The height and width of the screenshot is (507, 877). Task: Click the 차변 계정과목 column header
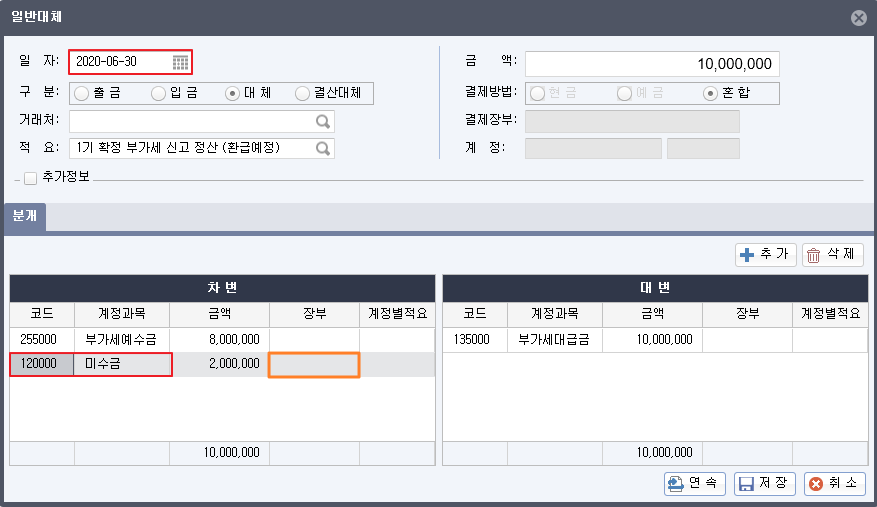tap(122, 314)
